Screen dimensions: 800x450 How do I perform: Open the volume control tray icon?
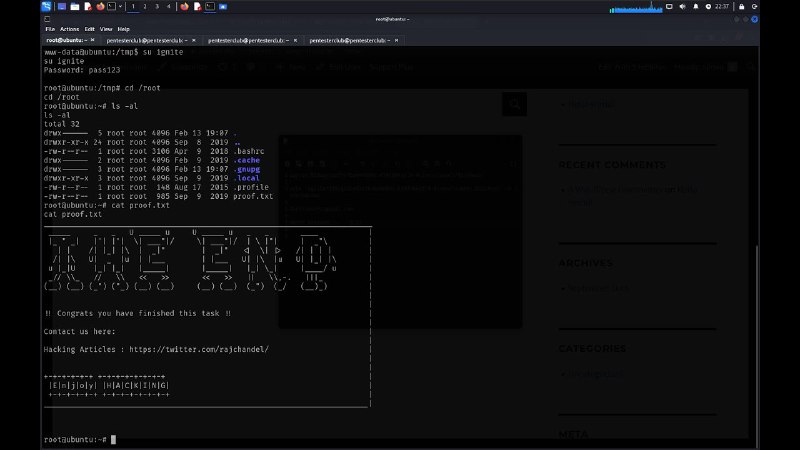pos(683,7)
